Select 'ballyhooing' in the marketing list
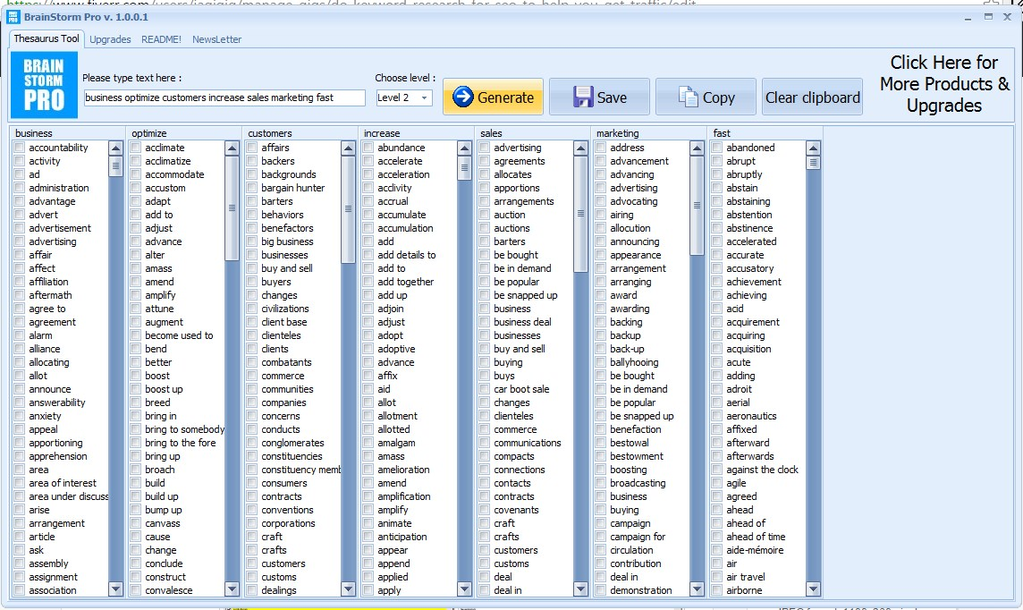This screenshot has height=610, width=1023. click(x=634, y=362)
